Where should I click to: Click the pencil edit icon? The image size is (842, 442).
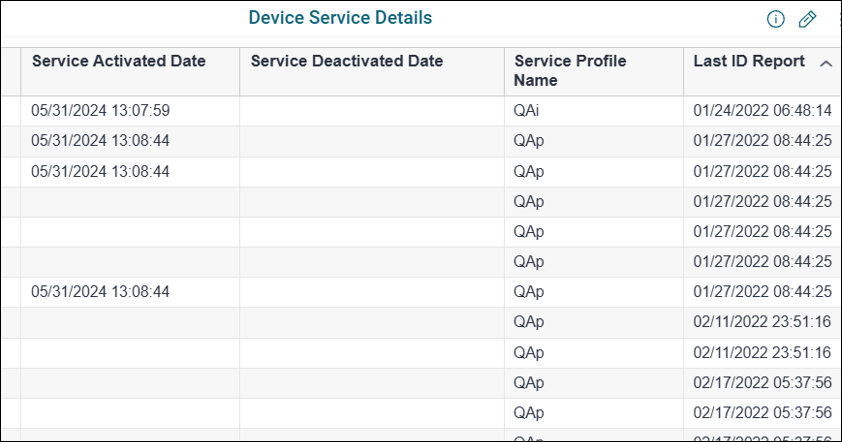(807, 19)
